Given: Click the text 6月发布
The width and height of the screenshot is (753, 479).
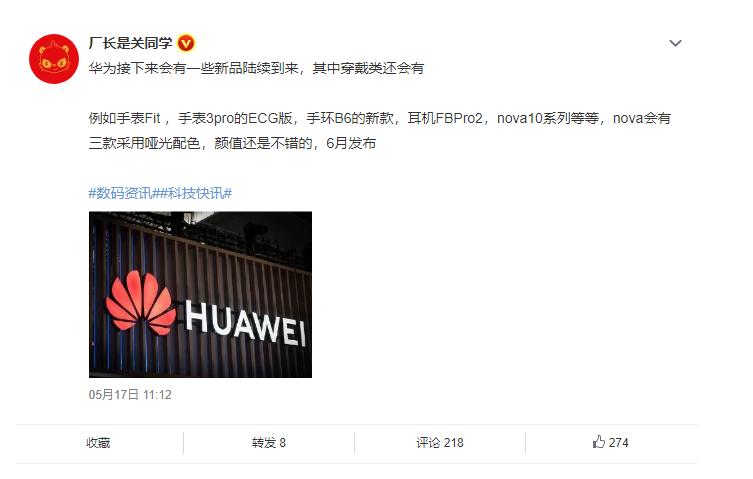Looking at the screenshot, I should 351,143.
